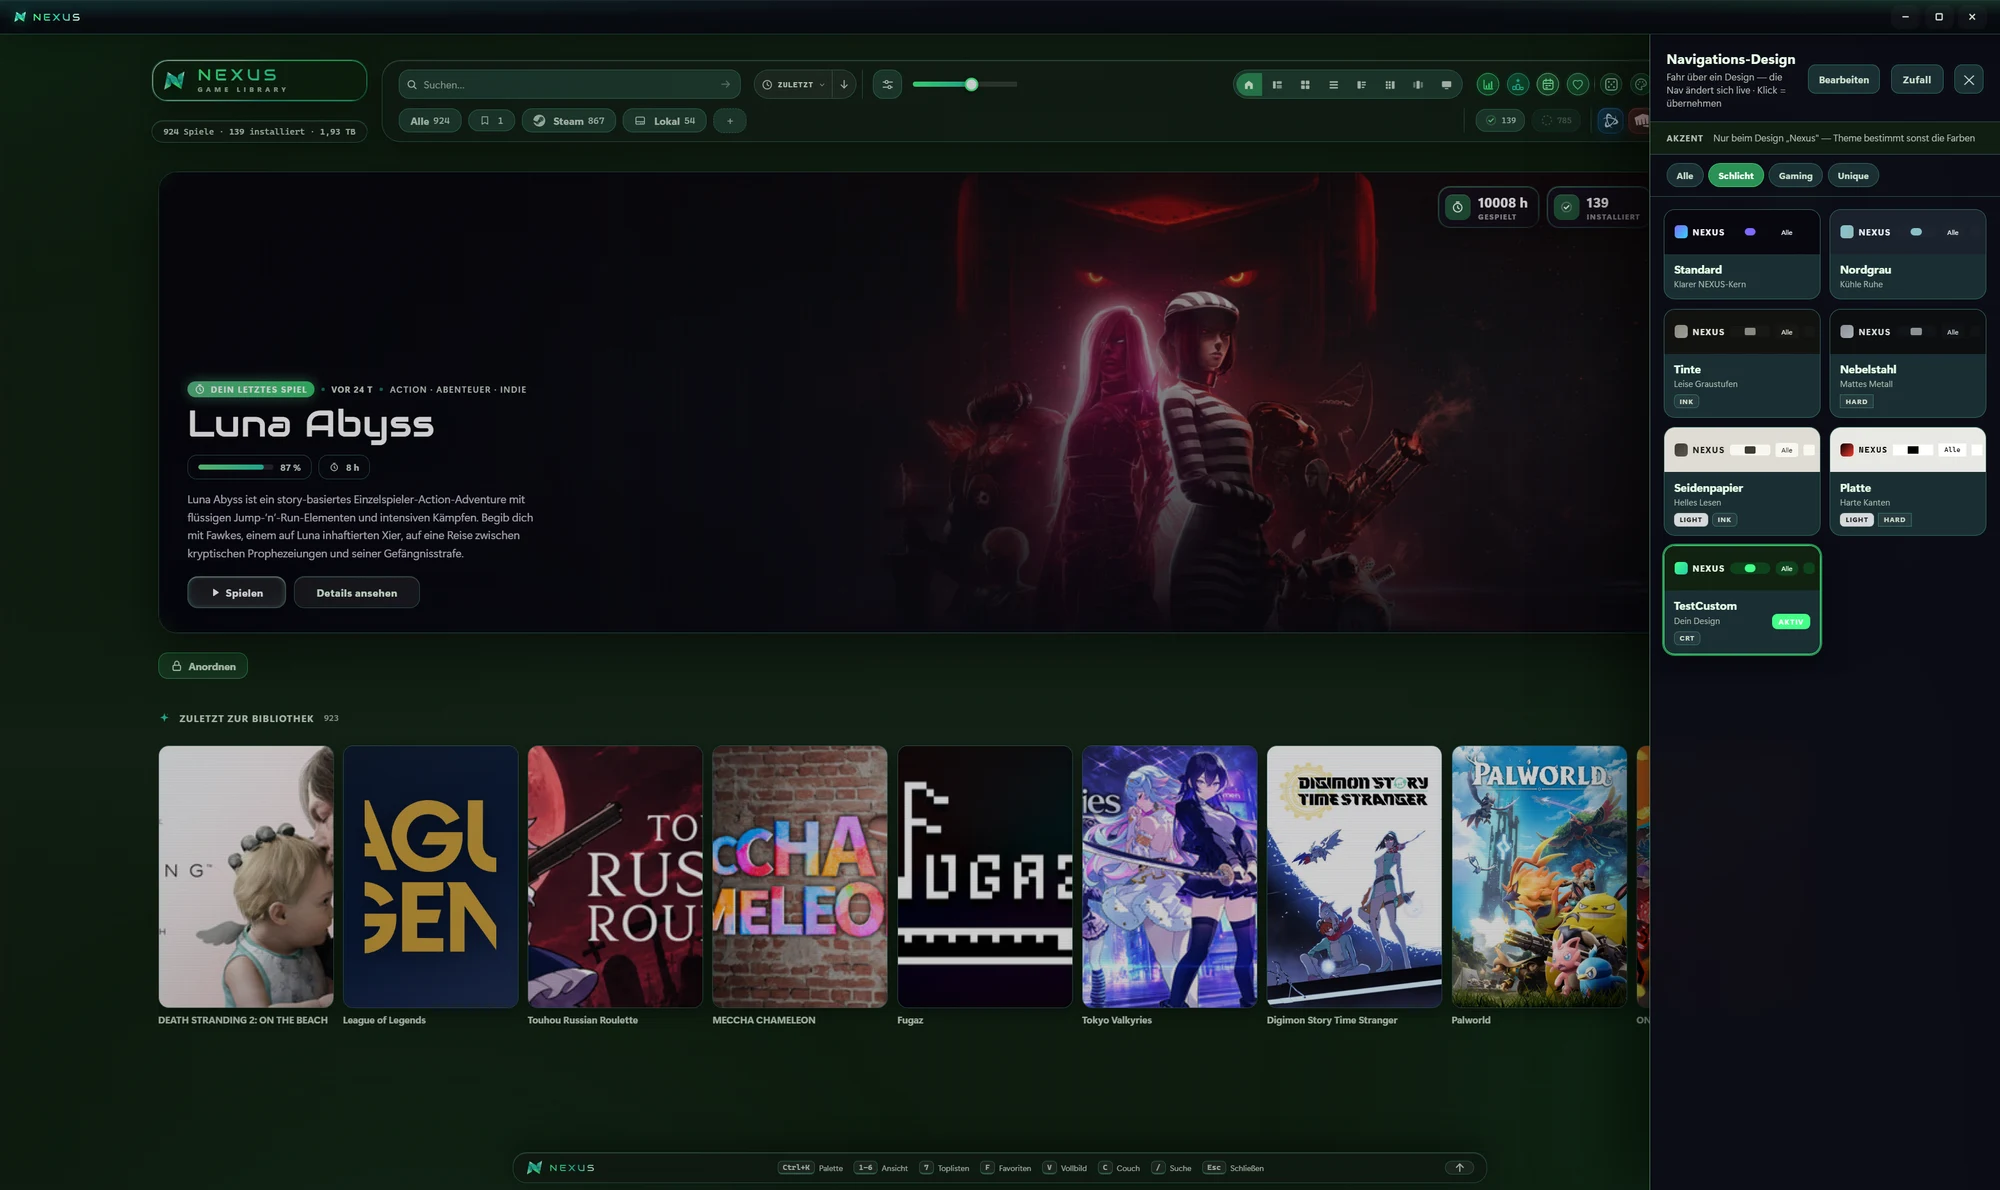Select the Alle design tab
2000x1190 pixels.
pos(1685,176)
